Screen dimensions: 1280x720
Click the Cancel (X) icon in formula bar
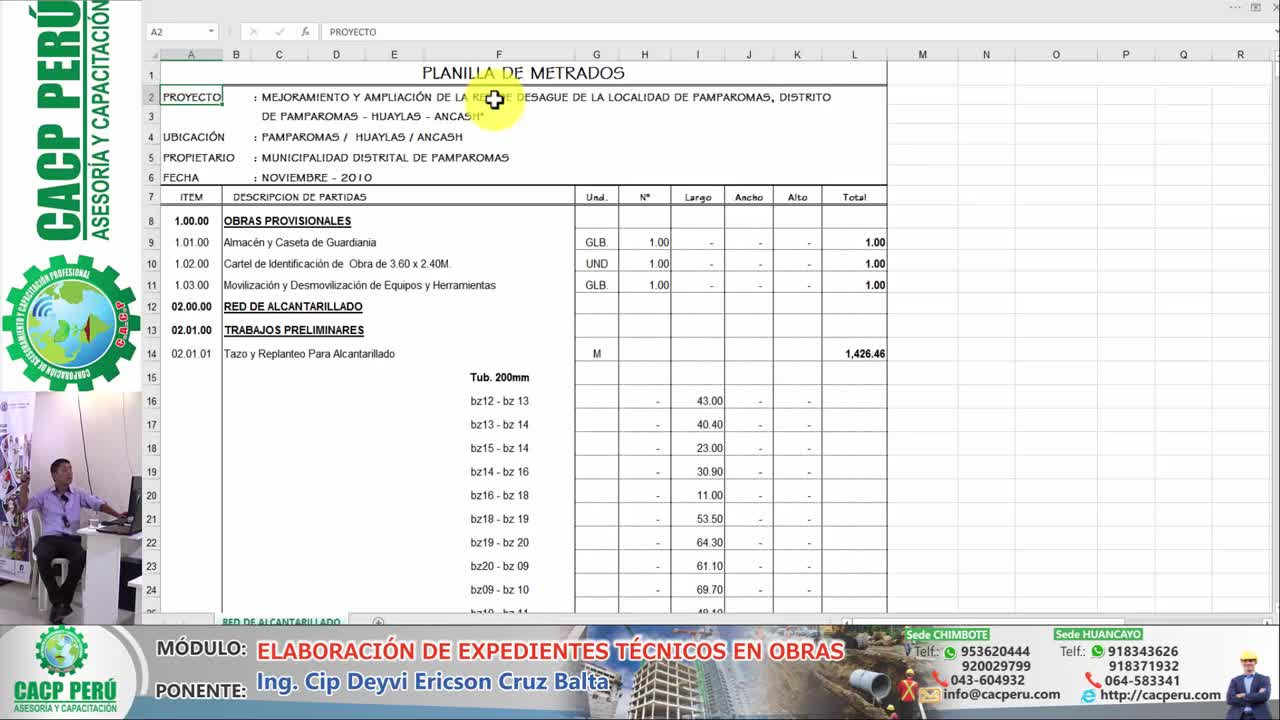coord(255,31)
